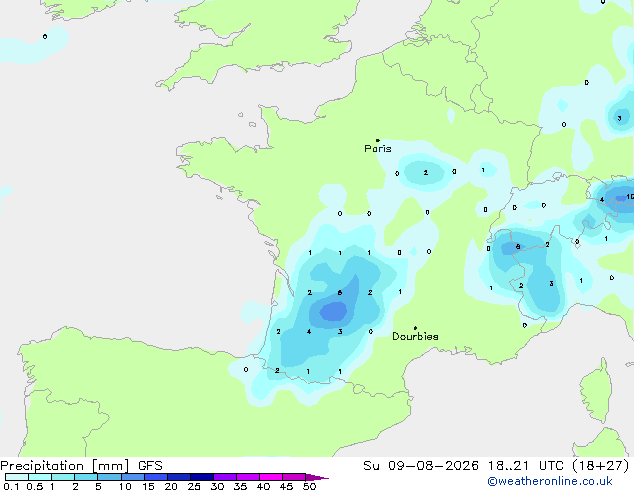Screen dimensions: 634x490
Task: Click the '45' legend scale label
Action: click(x=286, y=486)
